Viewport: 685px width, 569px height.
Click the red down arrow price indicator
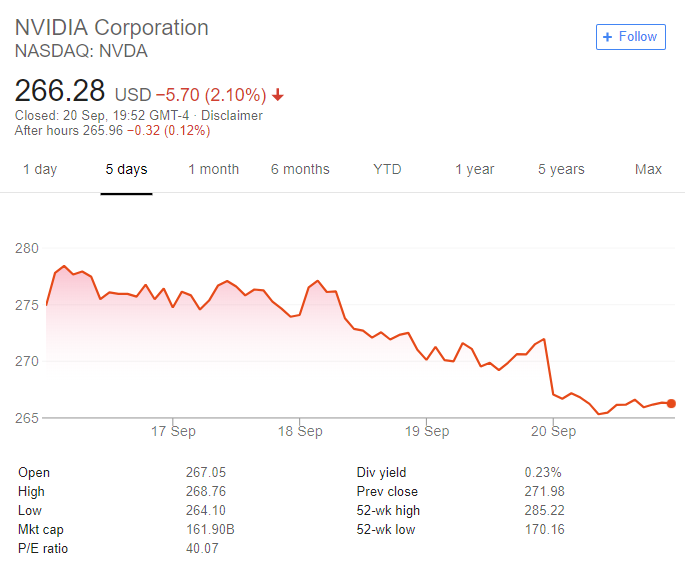[x=278, y=95]
